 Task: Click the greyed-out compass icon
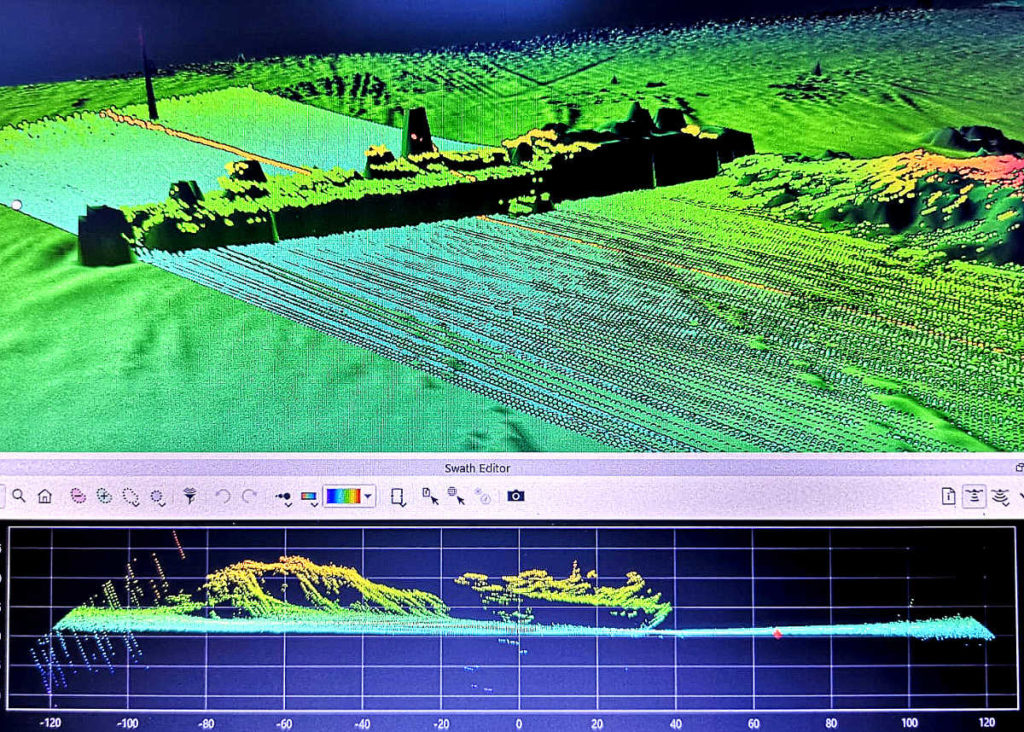click(483, 496)
